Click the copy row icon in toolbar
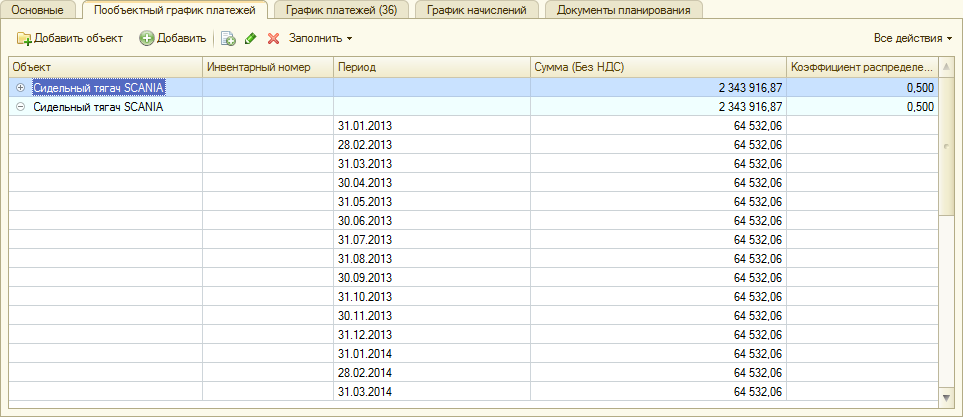This screenshot has width=963, height=417. pos(228,38)
